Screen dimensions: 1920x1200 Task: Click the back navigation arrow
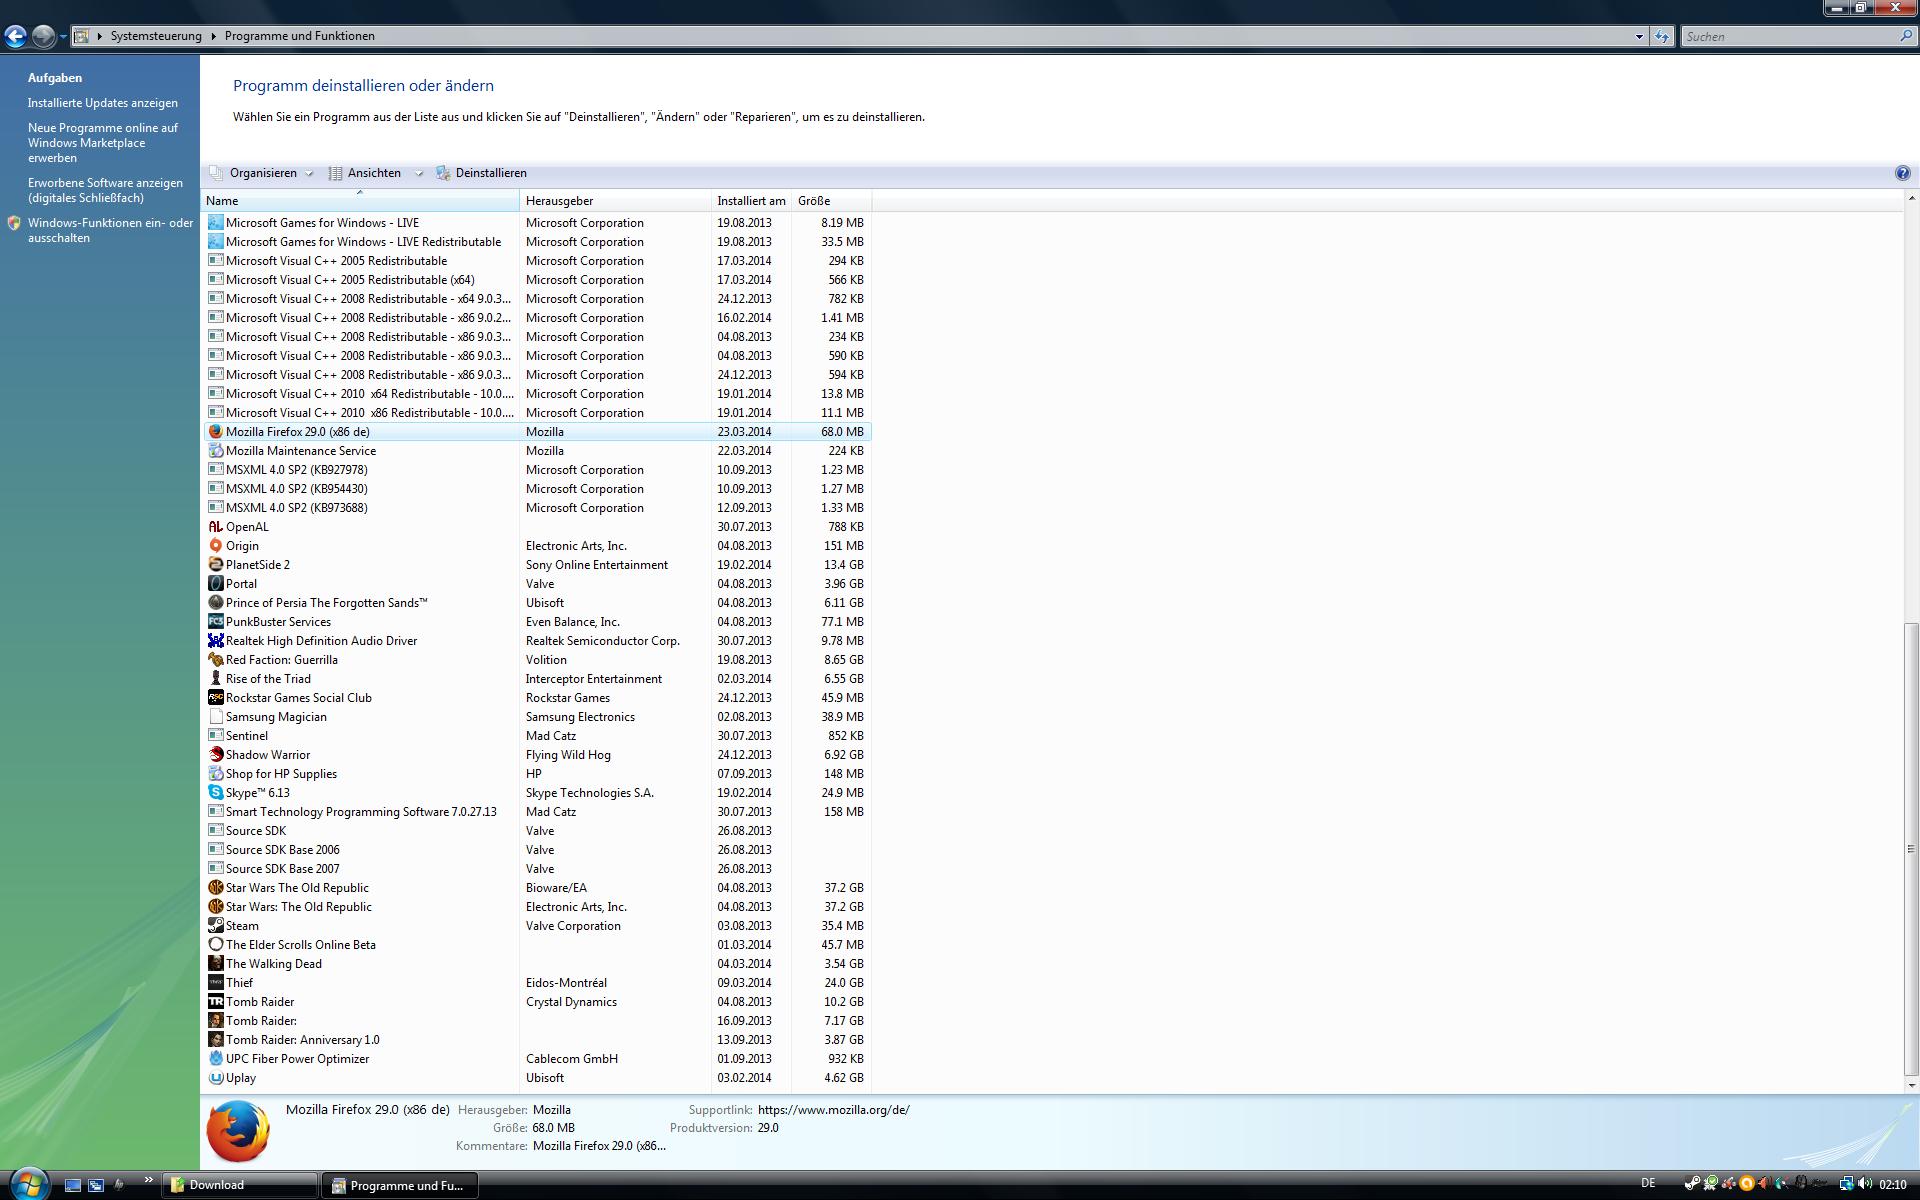(x=15, y=36)
